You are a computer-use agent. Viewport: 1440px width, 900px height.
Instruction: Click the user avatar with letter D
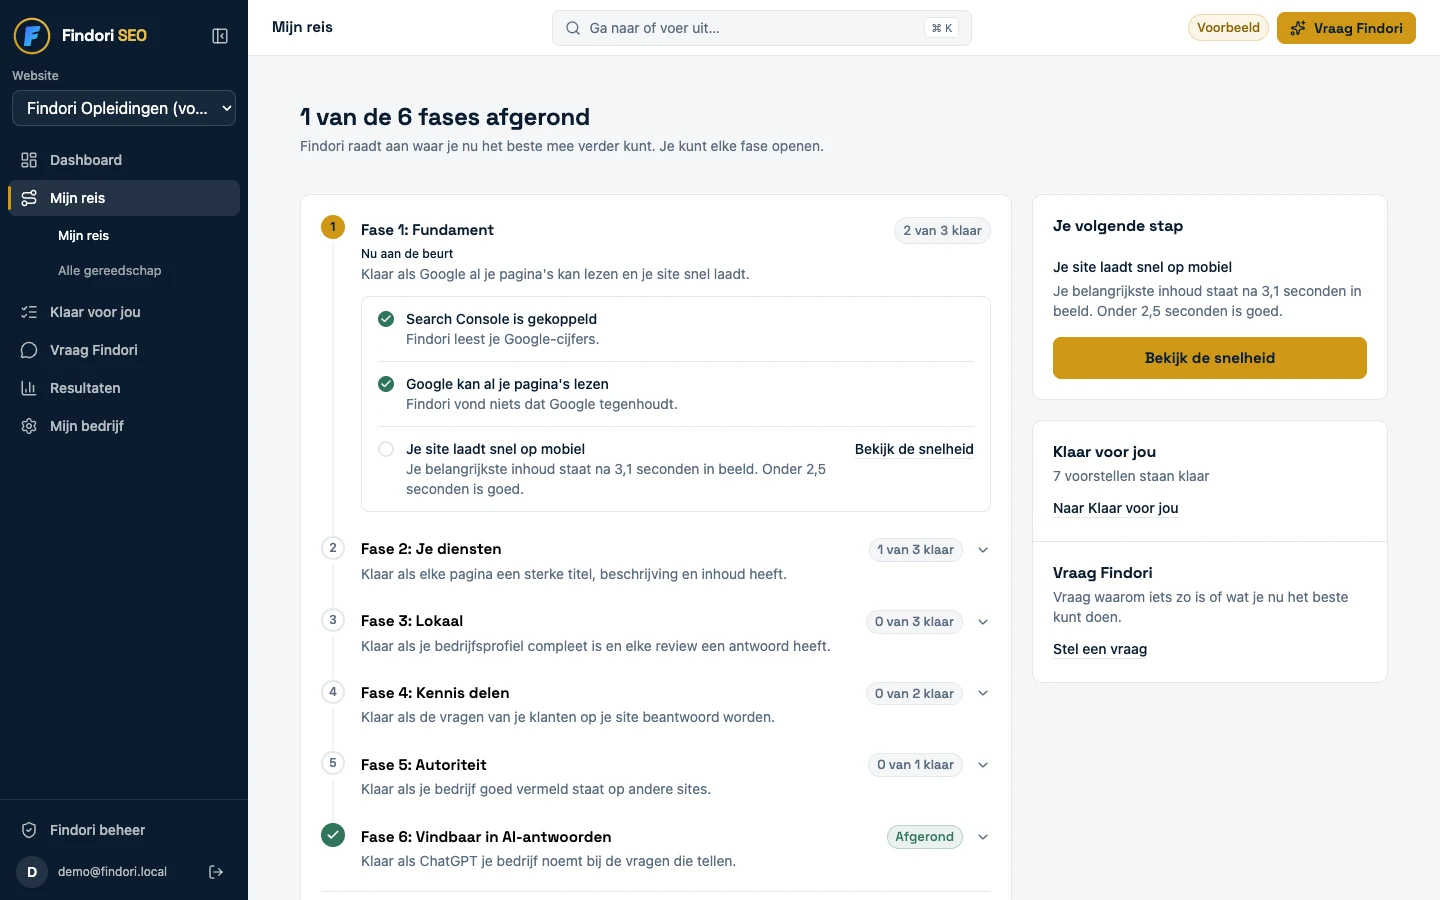[x=32, y=872]
